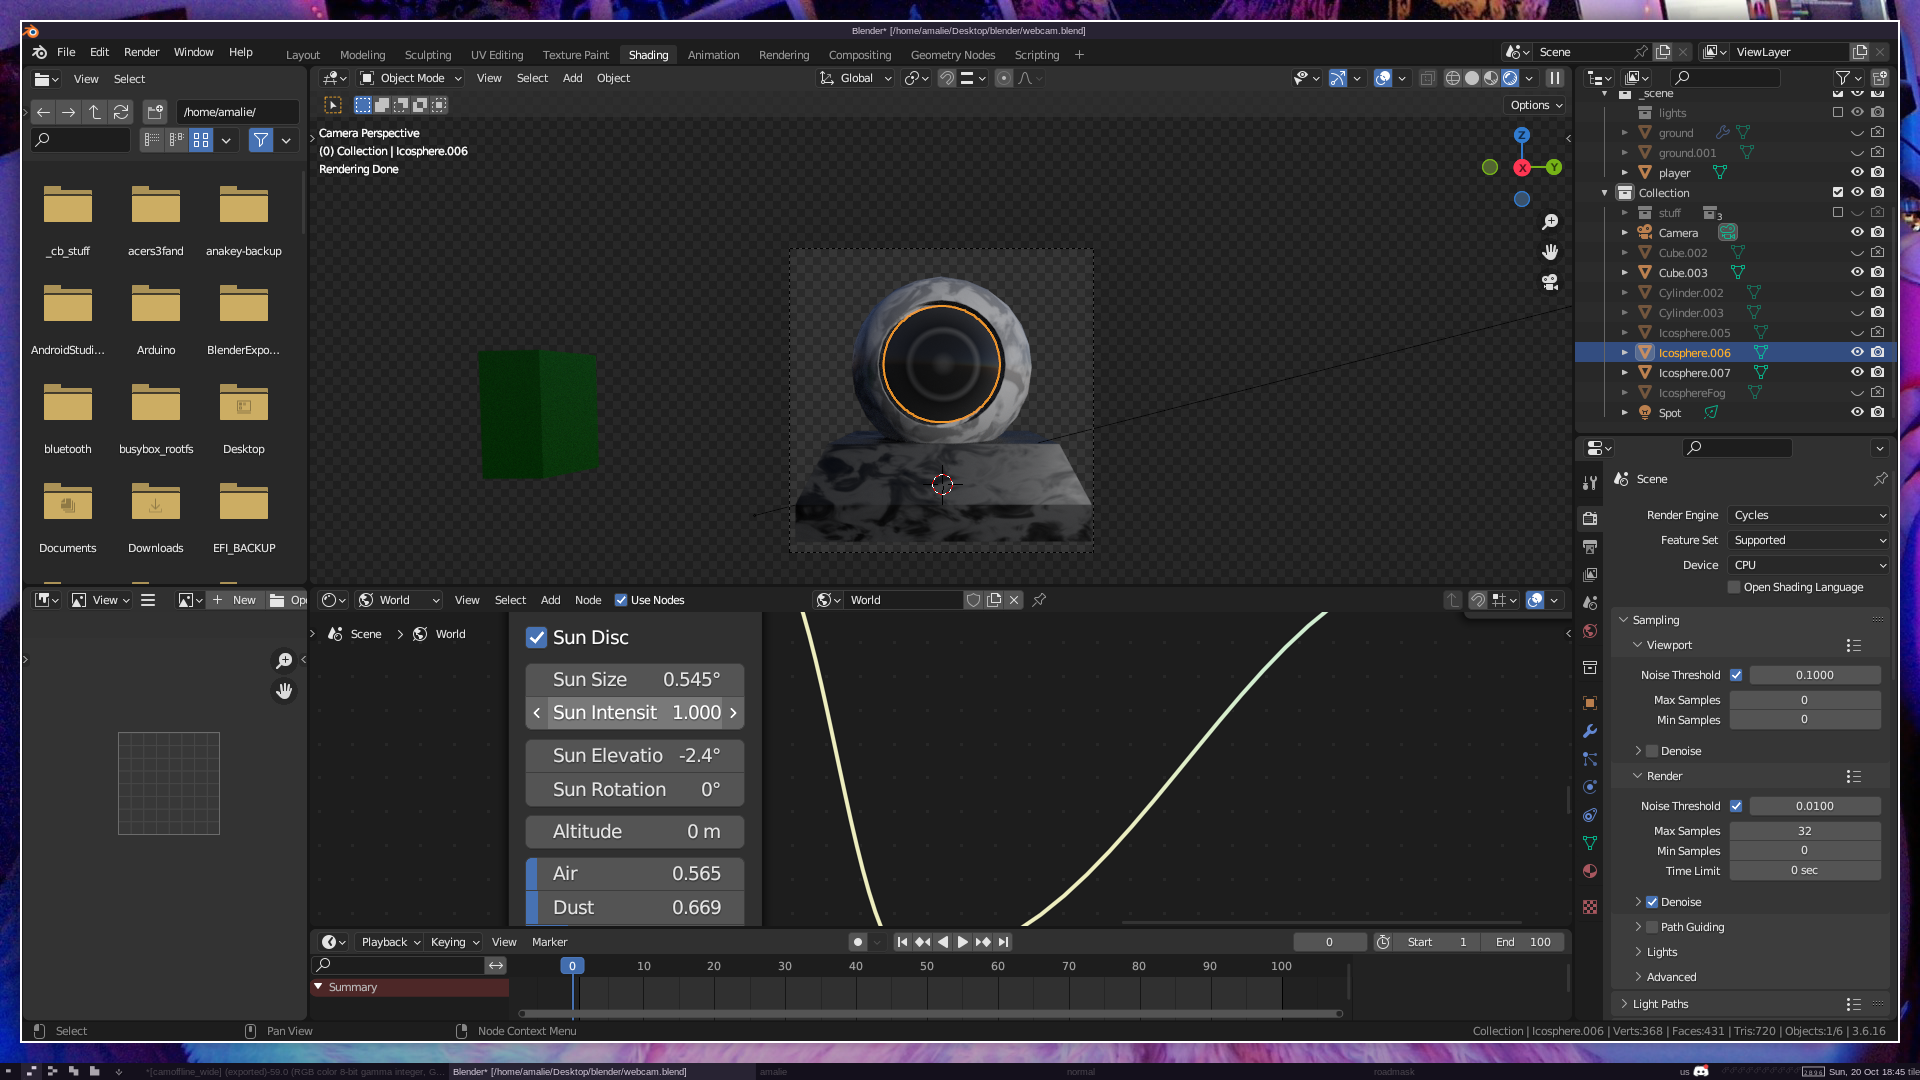The width and height of the screenshot is (1920, 1080).
Task: Expand the Path Guiding section
Action: tap(1638, 927)
